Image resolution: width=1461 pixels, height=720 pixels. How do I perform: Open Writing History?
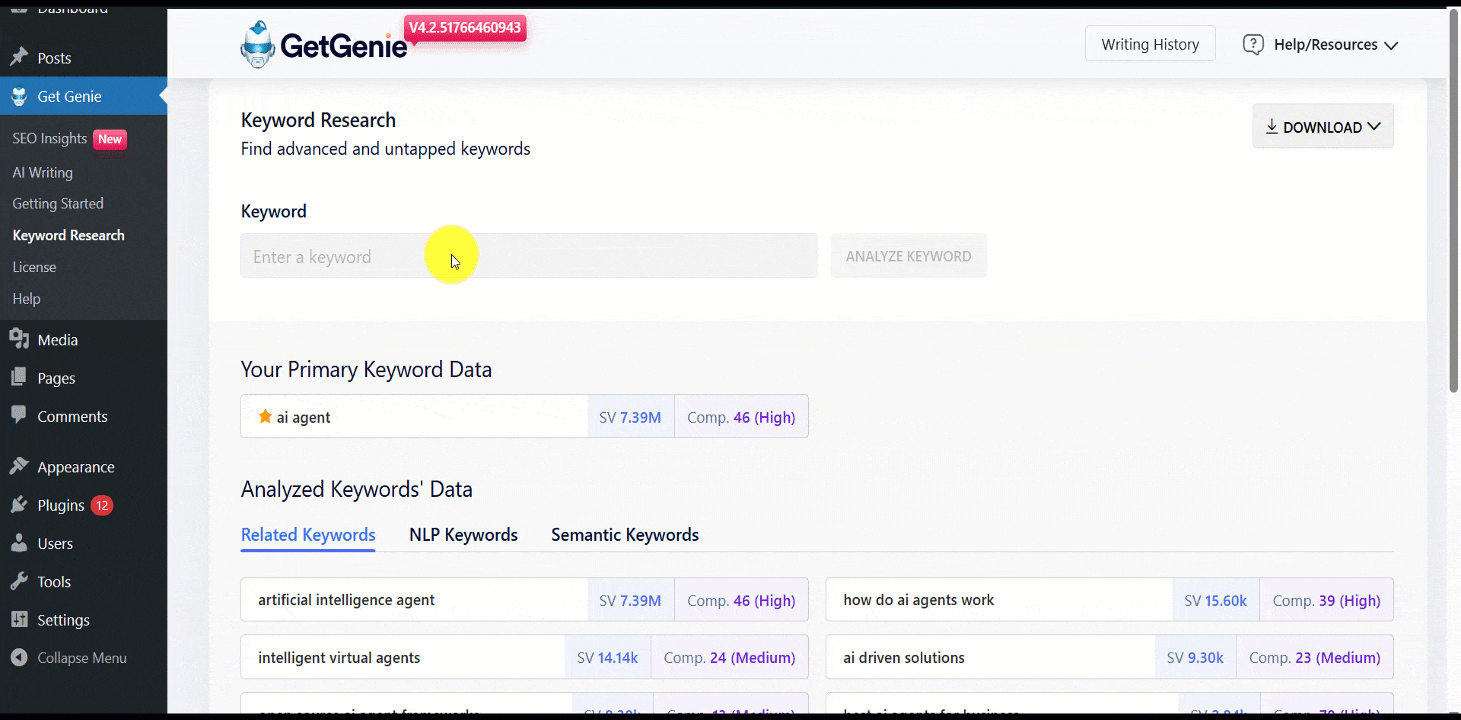tap(1150, 43)
